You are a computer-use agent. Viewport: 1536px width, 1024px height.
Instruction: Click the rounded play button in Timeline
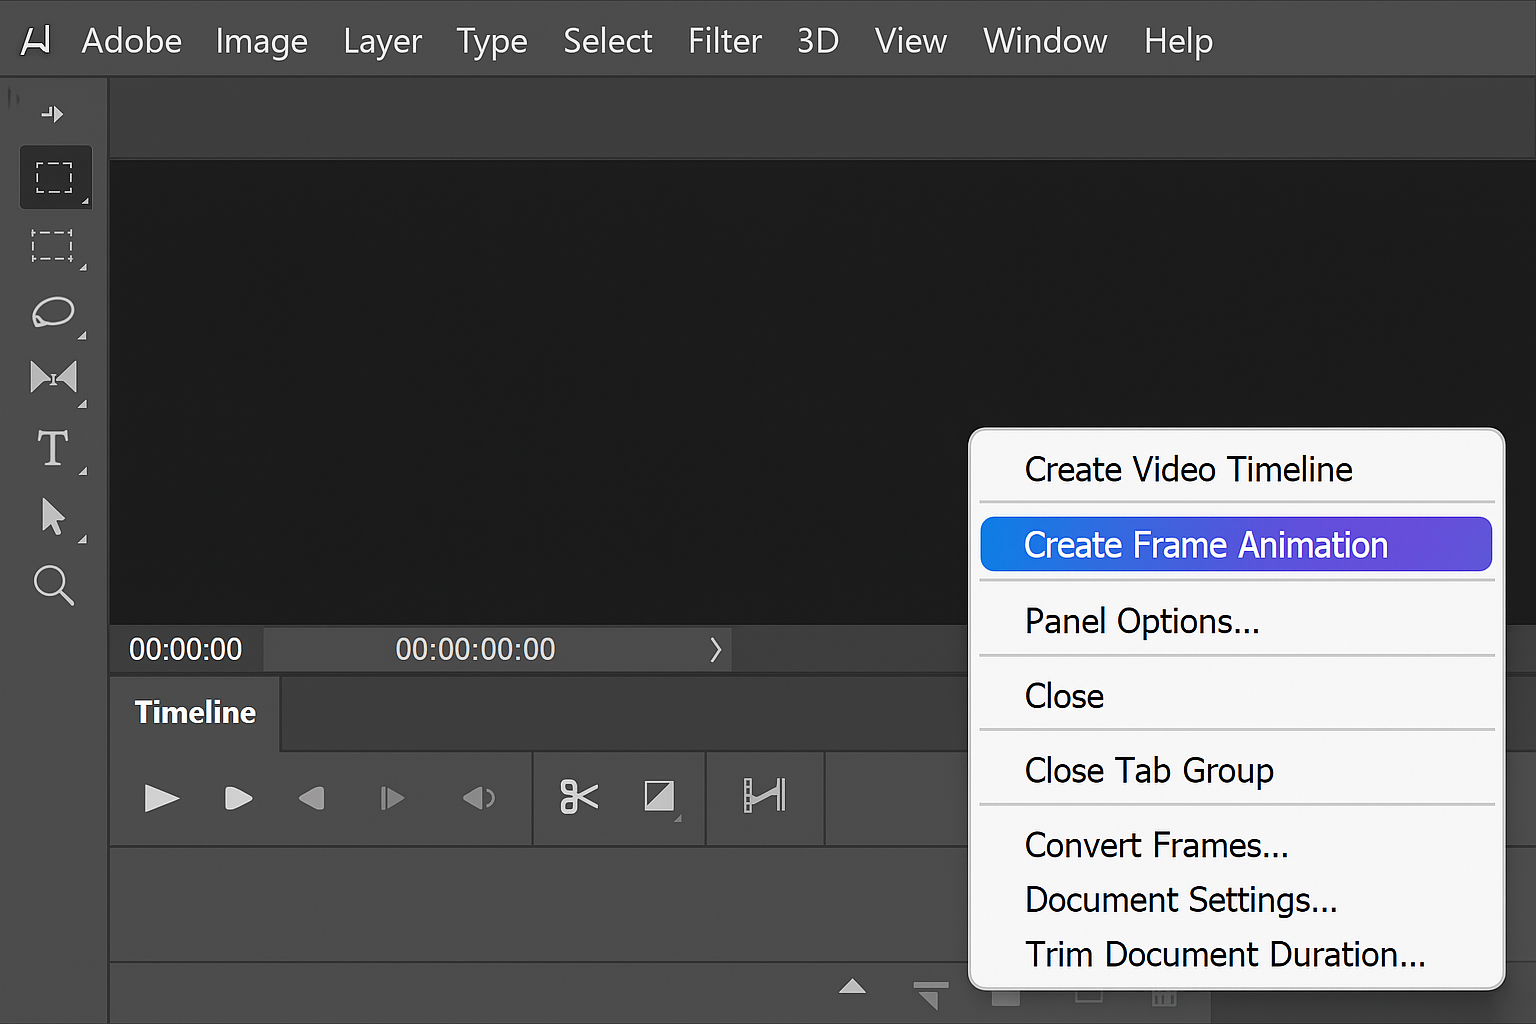click(238, 798)
